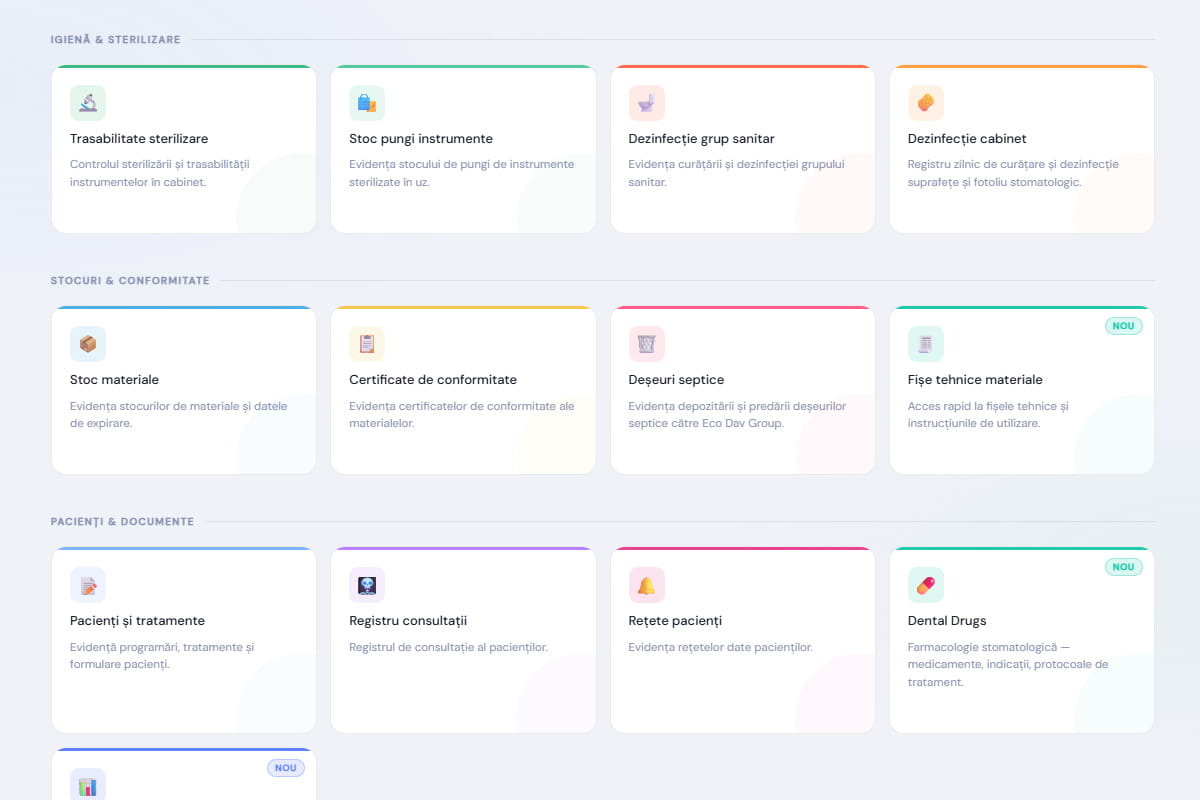
Task: Open Registru consultații title
Action: [x=408, y=621]
